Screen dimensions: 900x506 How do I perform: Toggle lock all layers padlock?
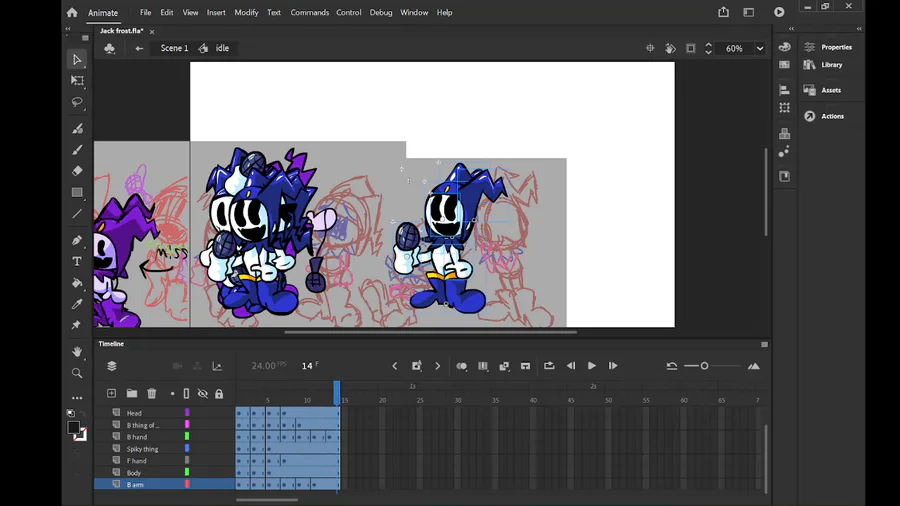click(x=219, y=394)
